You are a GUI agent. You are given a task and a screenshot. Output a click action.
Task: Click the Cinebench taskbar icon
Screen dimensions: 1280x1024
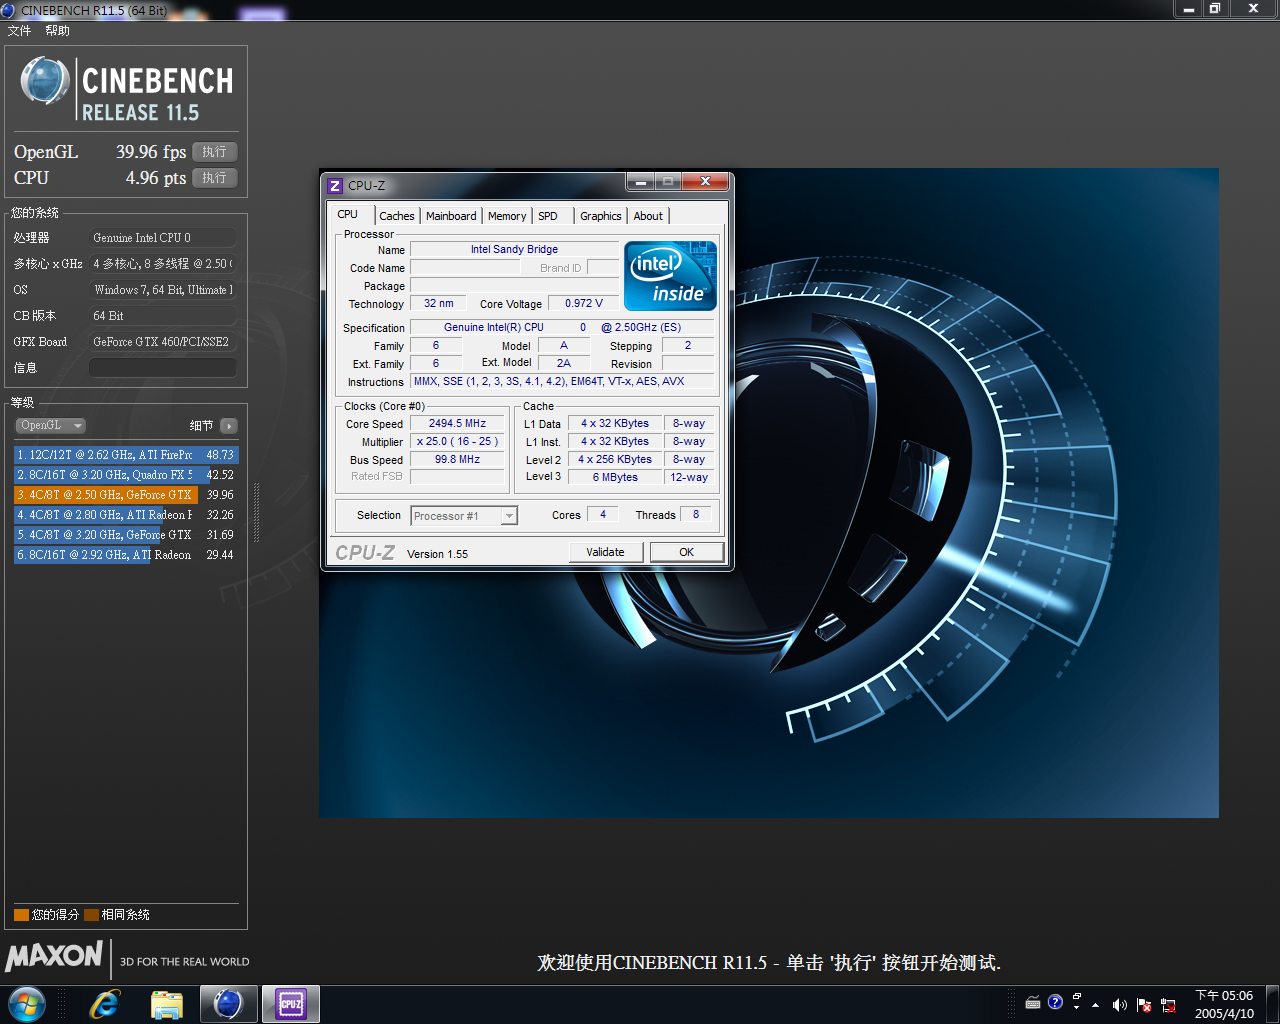(x=229, y=1004)
